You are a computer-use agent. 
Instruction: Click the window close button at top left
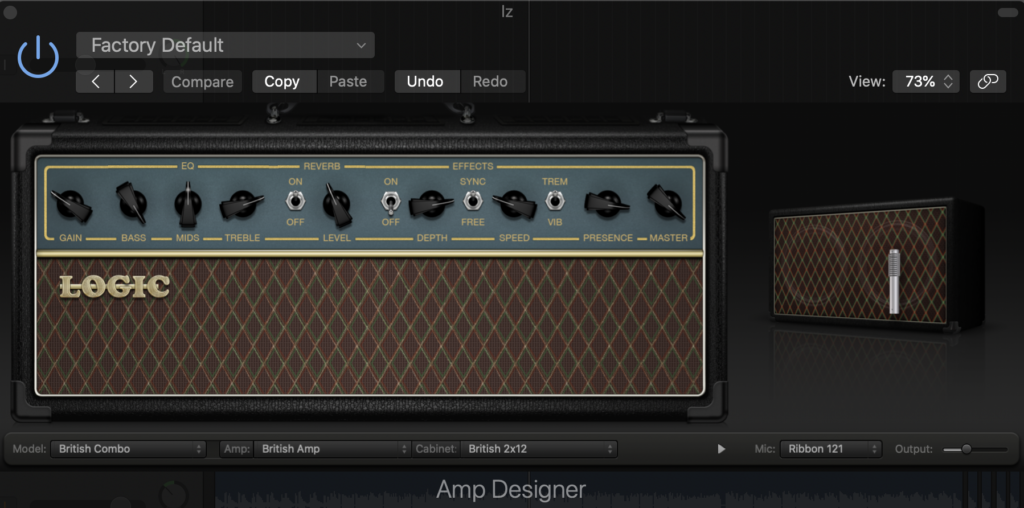coord(10,12)
